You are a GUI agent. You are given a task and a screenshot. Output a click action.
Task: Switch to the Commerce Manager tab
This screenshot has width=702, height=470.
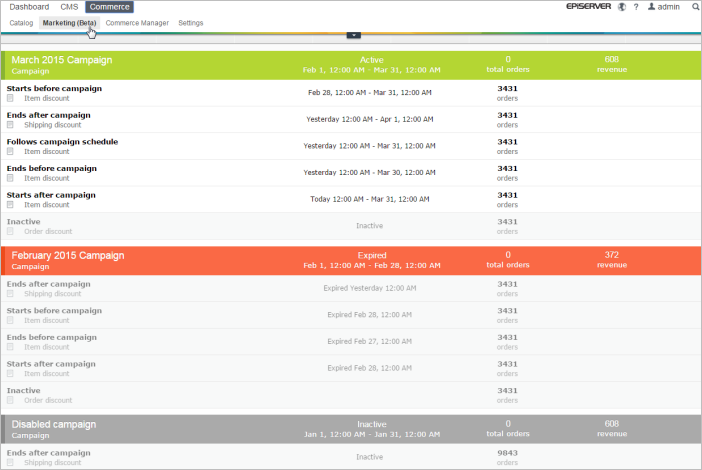137,22
